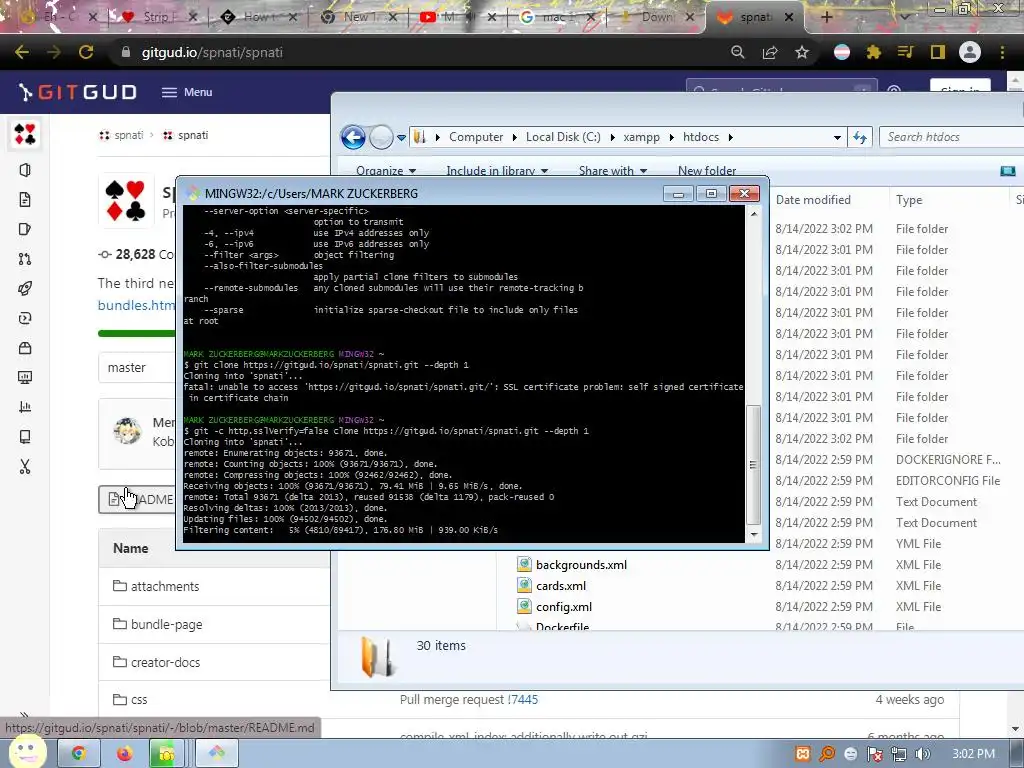Click the refresh button in Explorer address bar
1024x768 pixels.
tap(859, 137)
